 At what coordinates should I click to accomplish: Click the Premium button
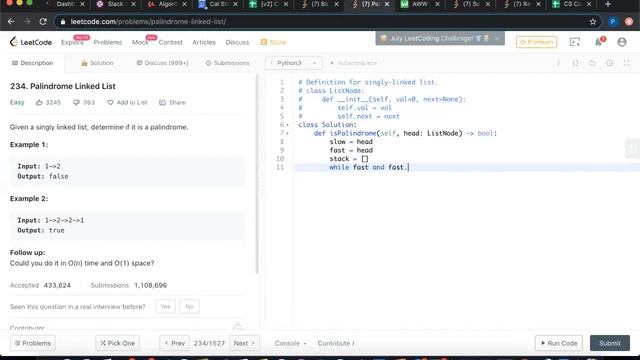point(536,42)
